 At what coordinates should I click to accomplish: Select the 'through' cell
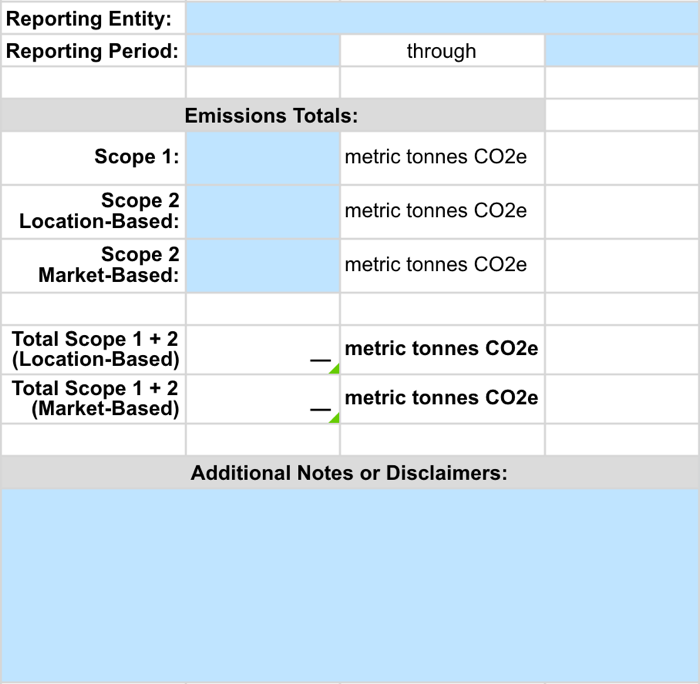(442, 51)
